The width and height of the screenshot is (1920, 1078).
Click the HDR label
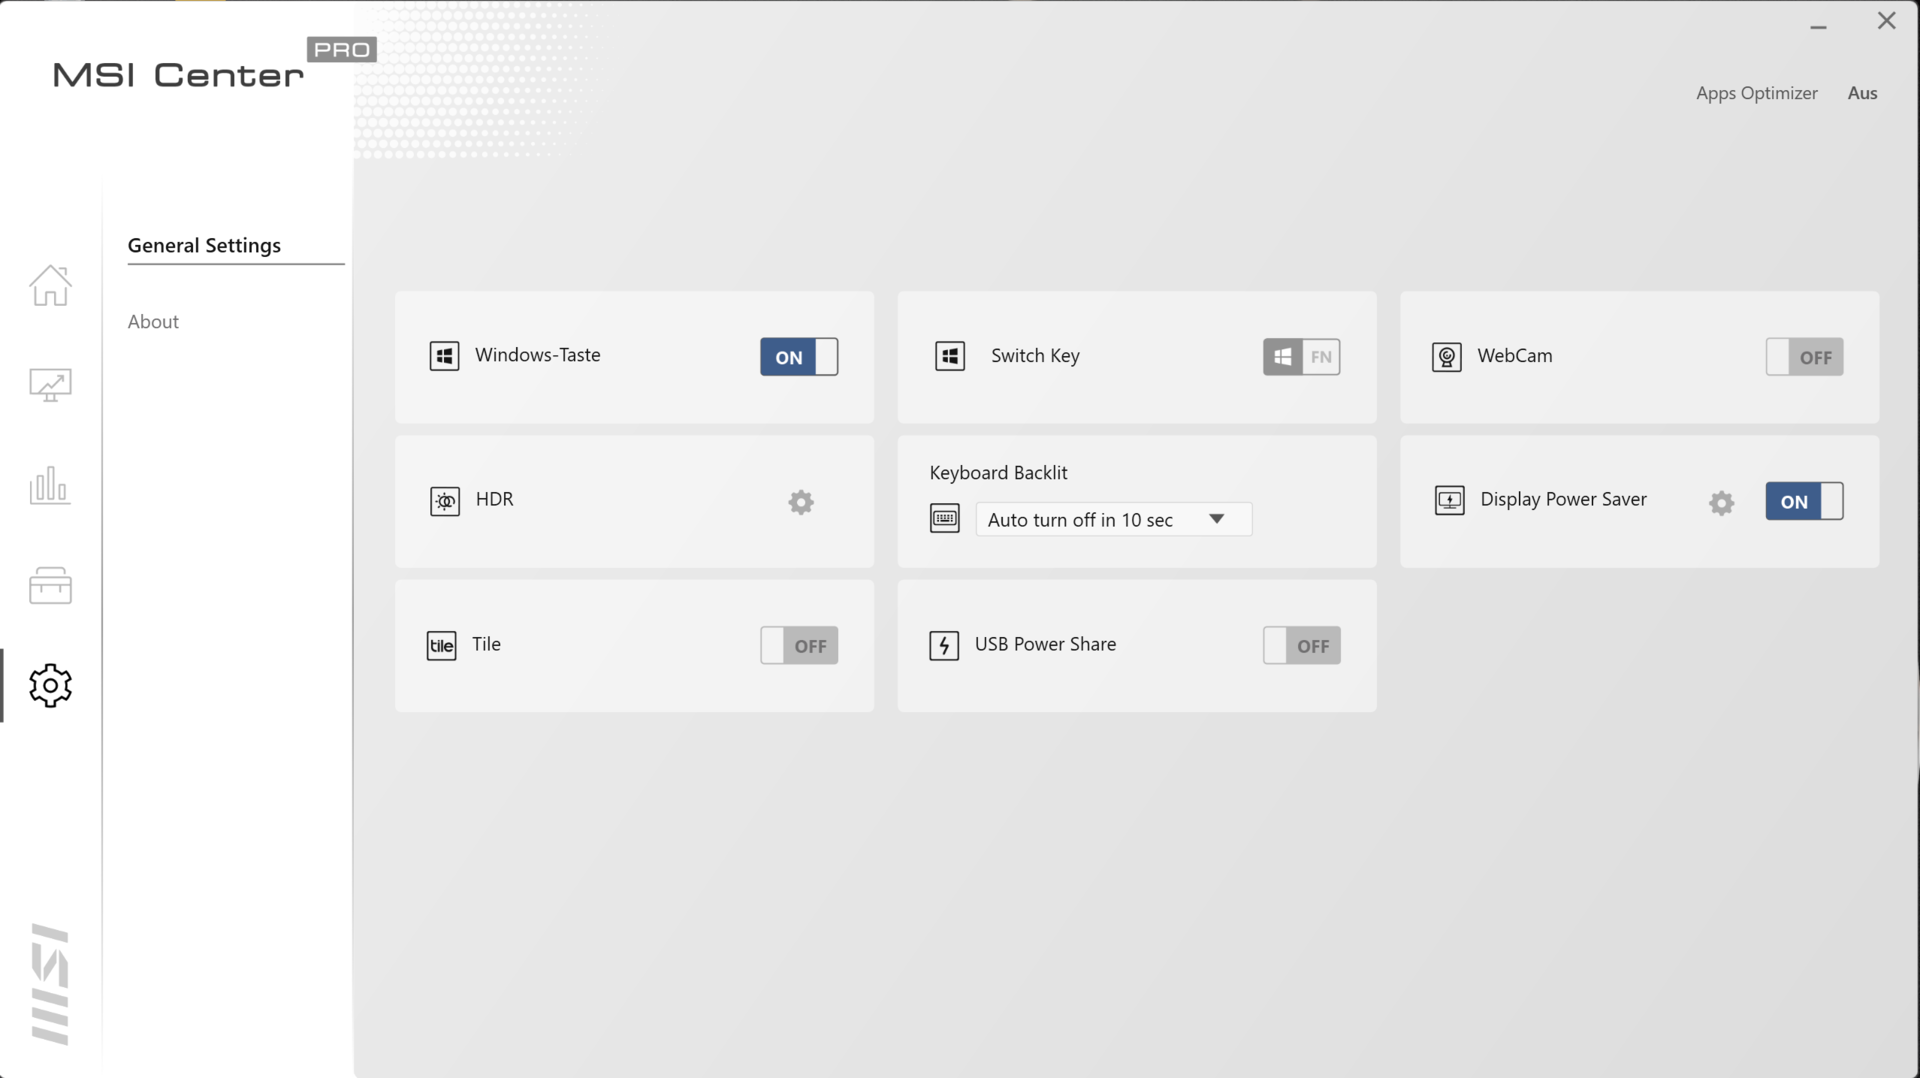(x=495, y=499)
